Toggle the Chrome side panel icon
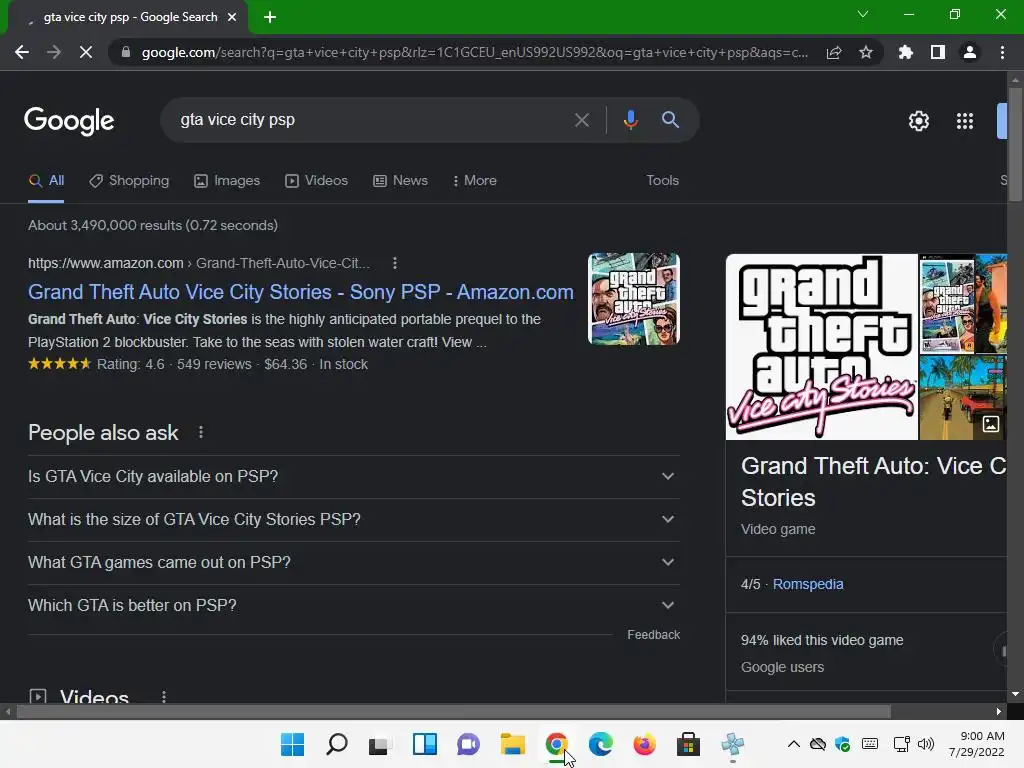Image resolution: width=1024 pixels, height=768 pixels. (x=938, y=52)
